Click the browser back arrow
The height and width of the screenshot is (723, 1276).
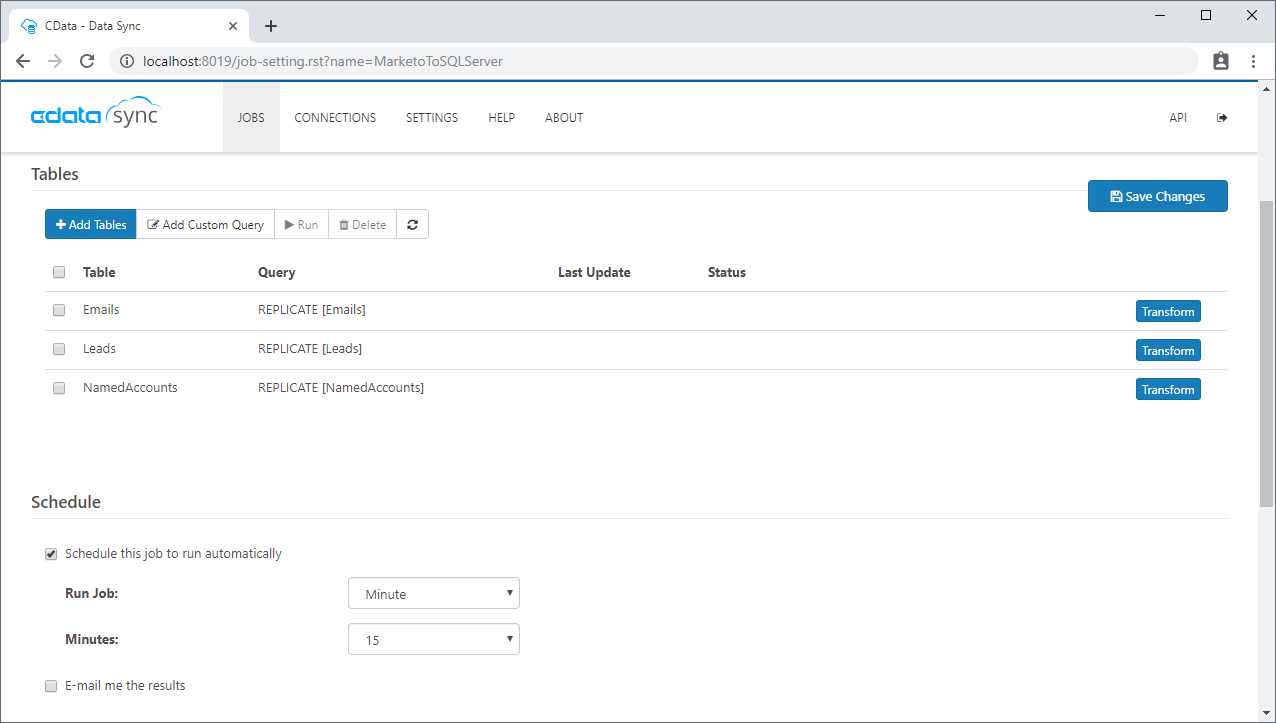23,61
